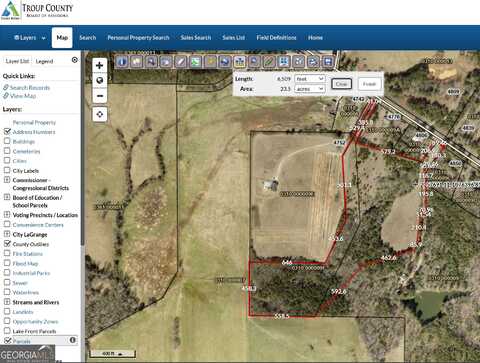Expand the Streams and Rivers group
Viewport: 480px width, 363px height.
[x=7, y=302]
